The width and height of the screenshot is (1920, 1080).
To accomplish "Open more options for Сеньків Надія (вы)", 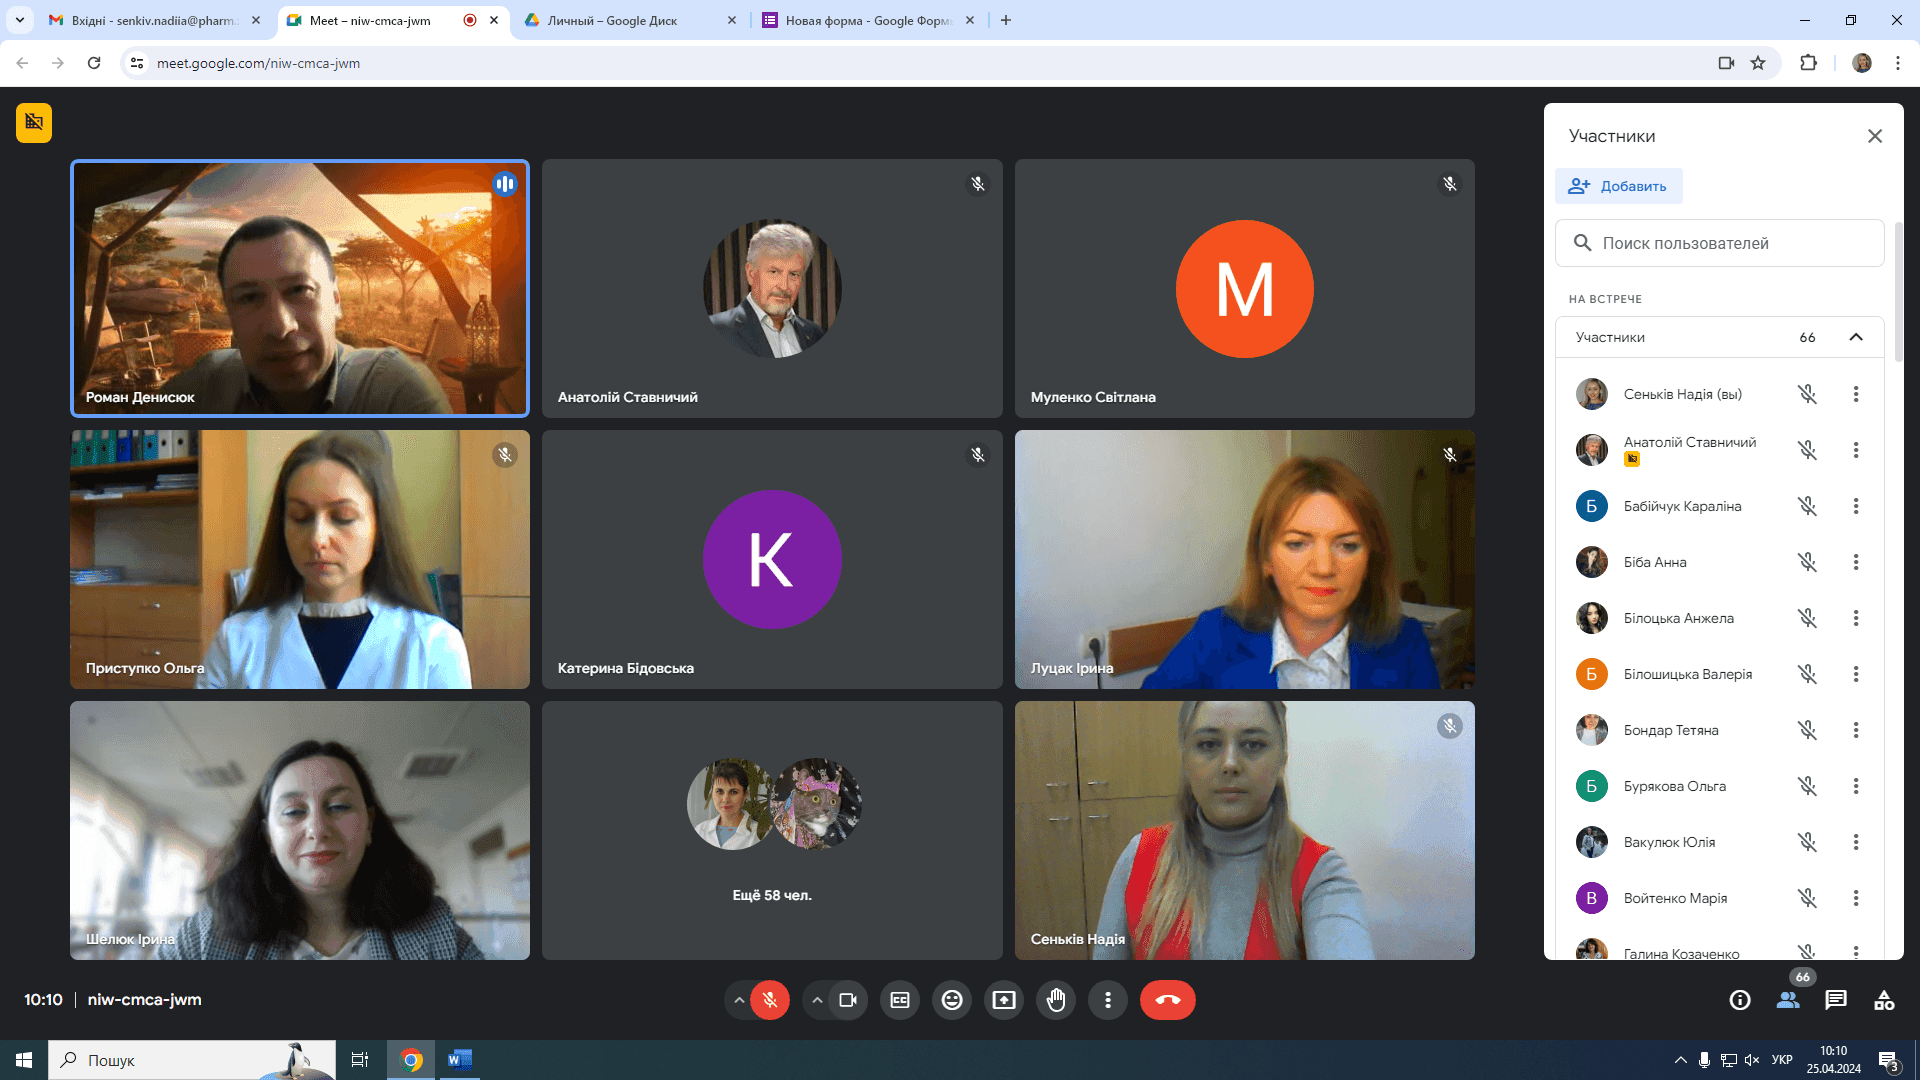I will 1856,394.
